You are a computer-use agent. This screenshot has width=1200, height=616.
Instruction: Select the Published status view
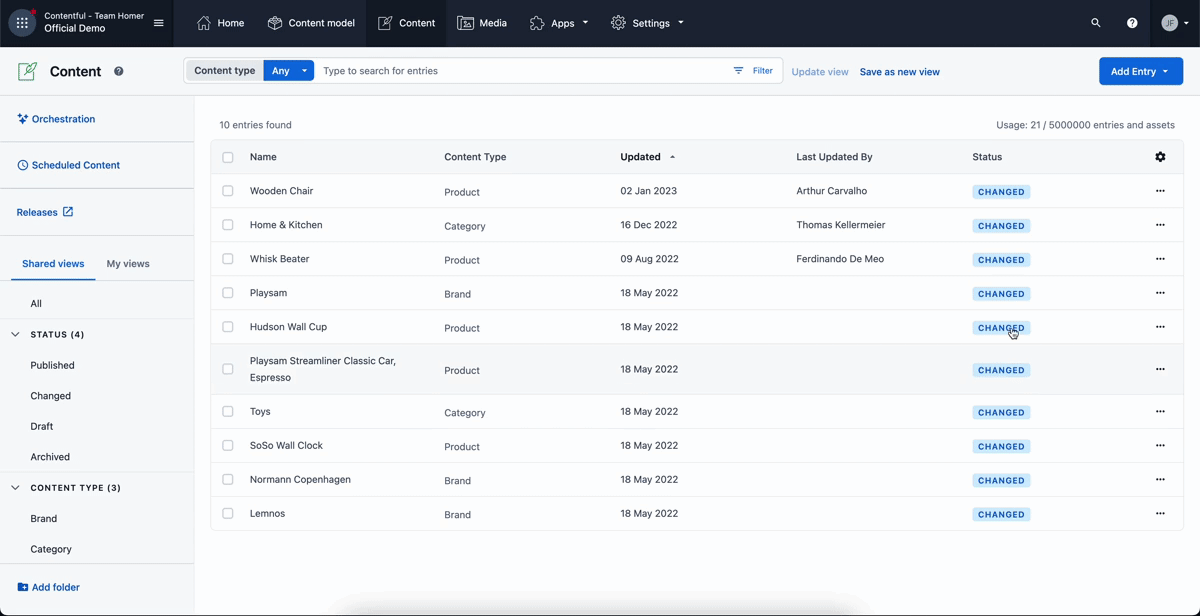coord(52,365)
